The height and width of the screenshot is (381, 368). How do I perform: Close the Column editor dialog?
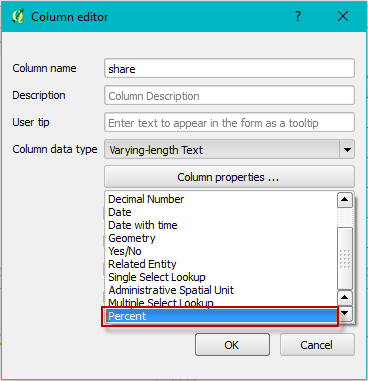tap(343, 16)
